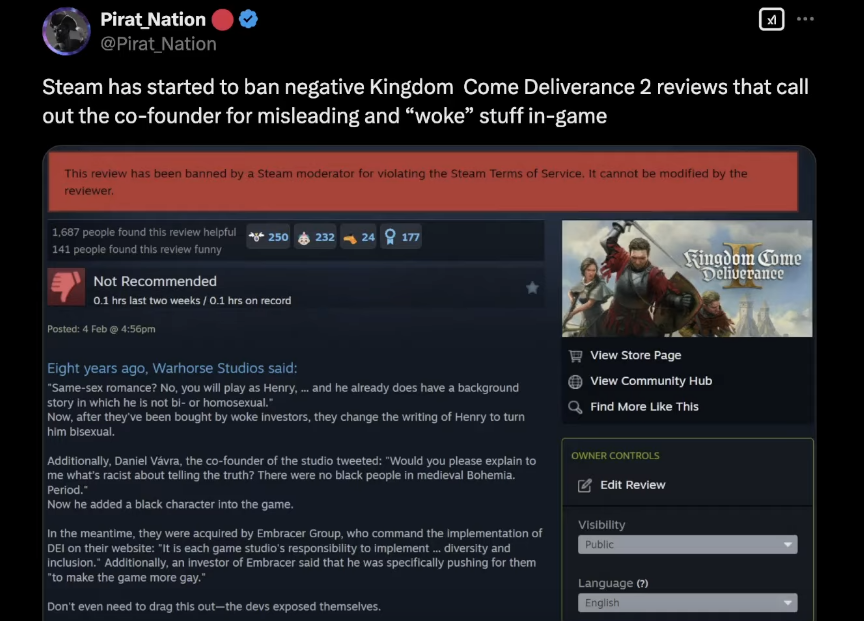This screenshot has height=621, width=864.
Task: Click the OWNER CONTROLS heading
Action: pos(615,456)
